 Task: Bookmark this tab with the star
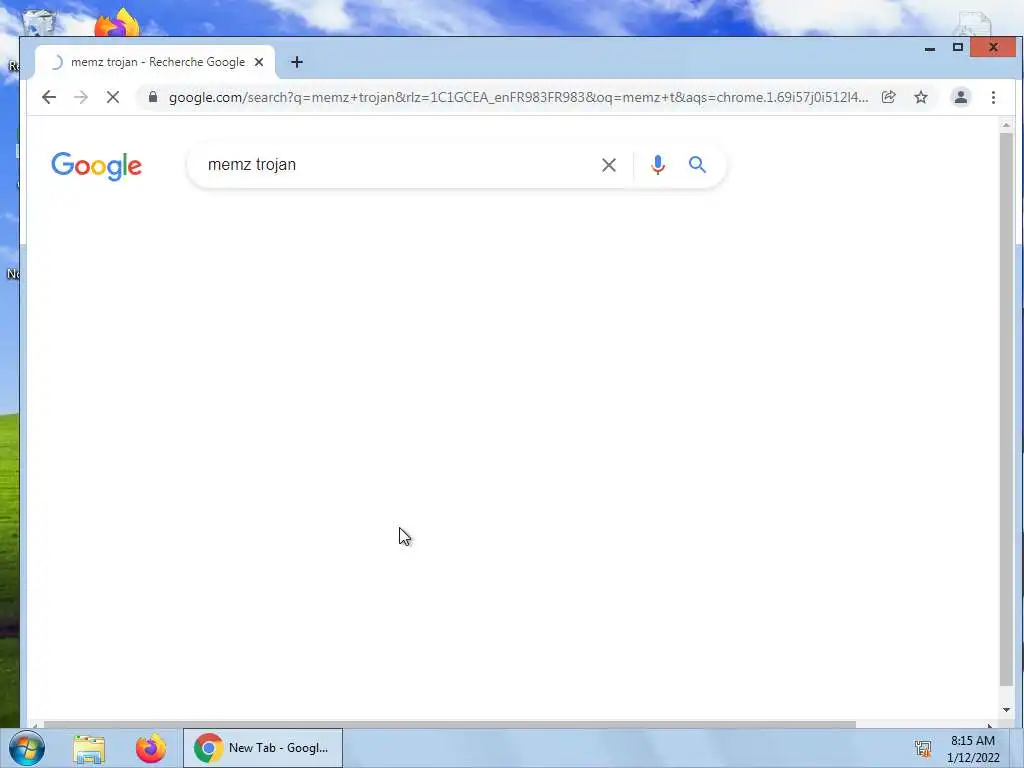pos(921,97)
